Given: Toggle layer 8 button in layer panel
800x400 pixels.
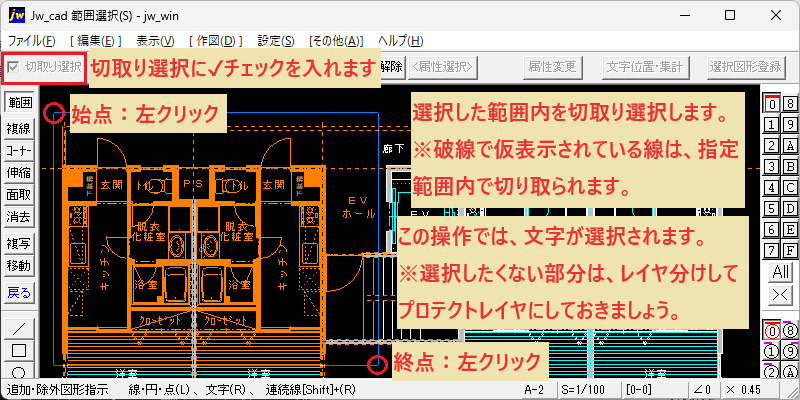Looking at the screenshot, I should coord(790,104).
